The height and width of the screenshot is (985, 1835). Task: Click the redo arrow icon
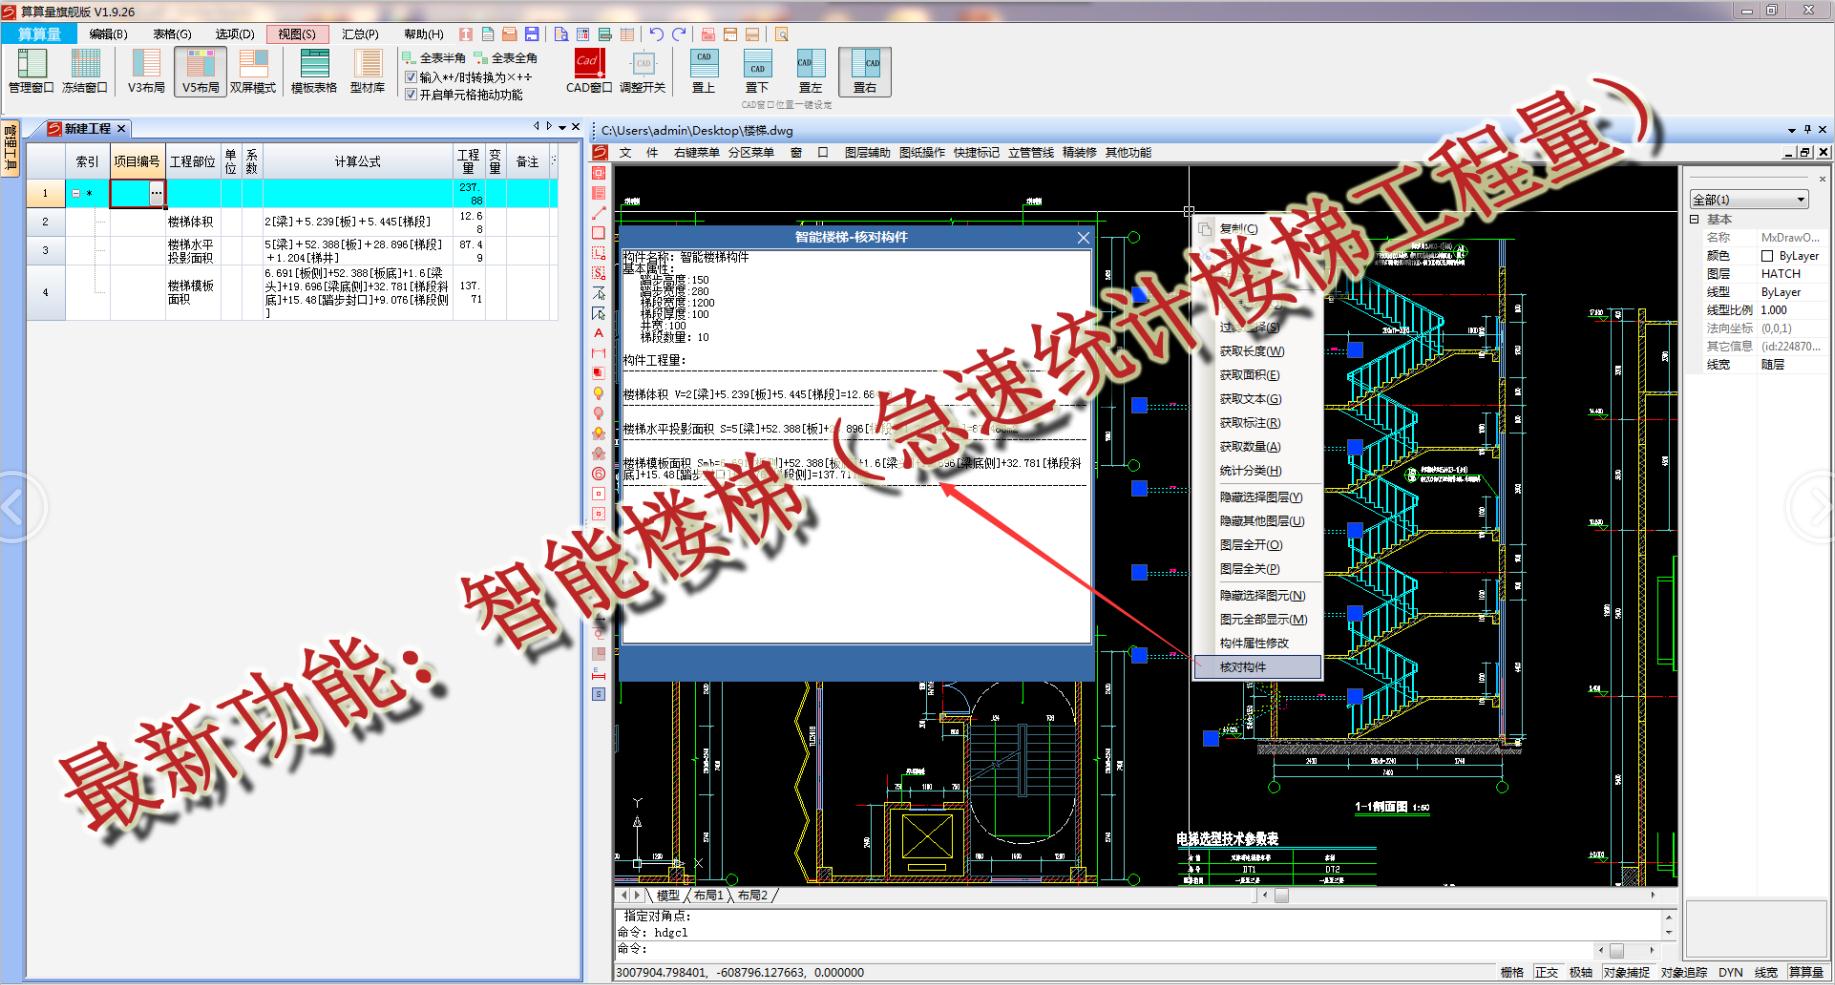coord(679,34)
